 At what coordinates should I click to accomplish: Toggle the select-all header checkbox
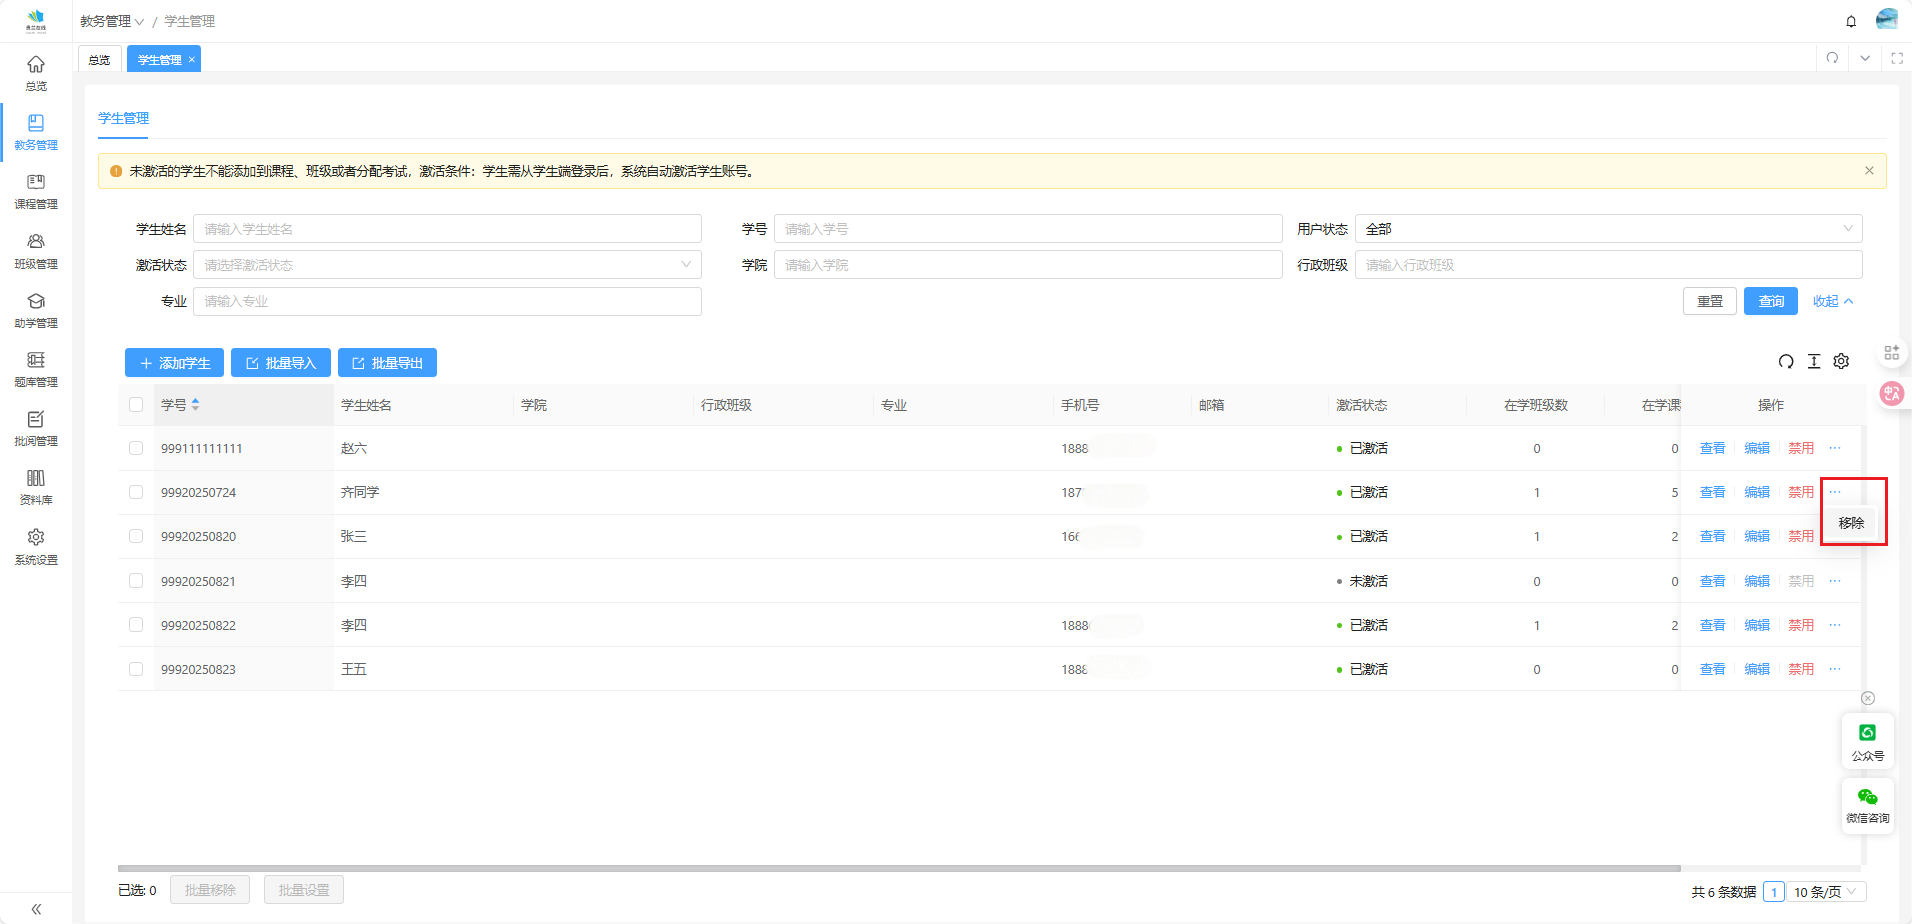coord(136,405)
